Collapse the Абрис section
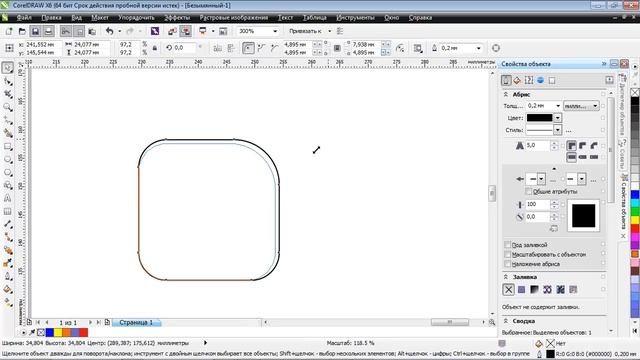 tap(506, 94)
